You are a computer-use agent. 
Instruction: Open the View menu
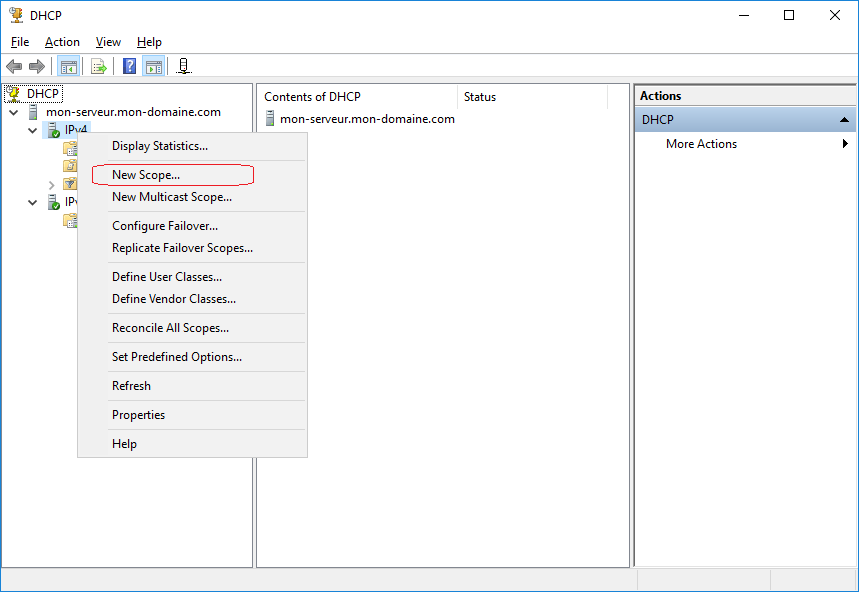coord(108,42)
